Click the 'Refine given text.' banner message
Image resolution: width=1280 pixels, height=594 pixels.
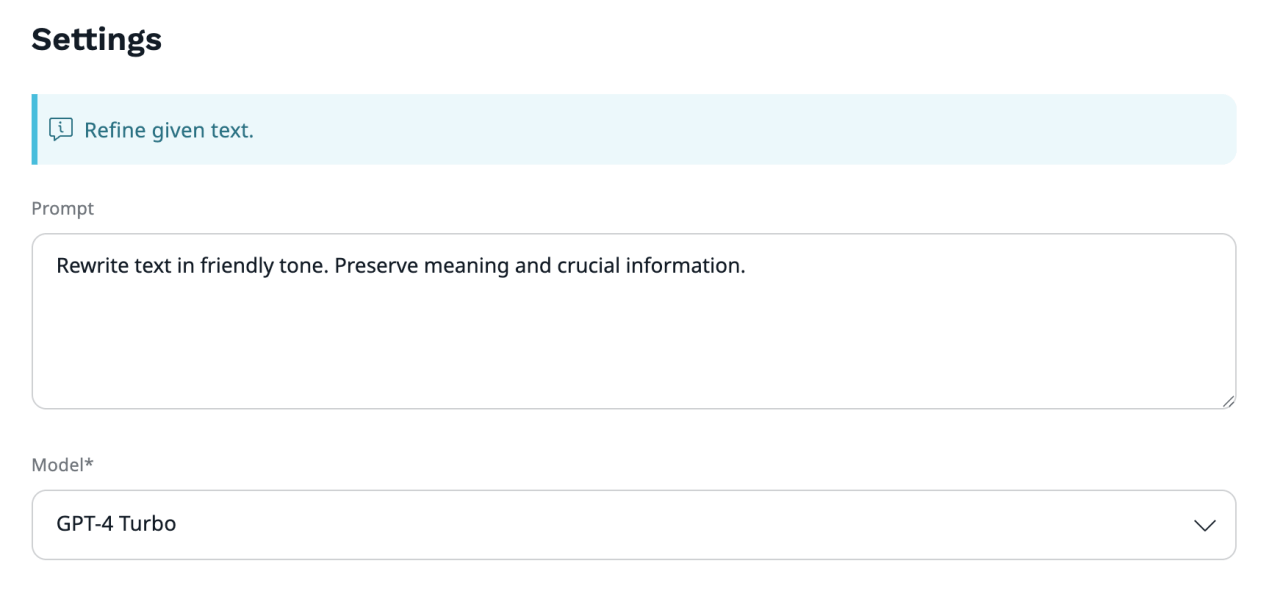click(169, 130)
